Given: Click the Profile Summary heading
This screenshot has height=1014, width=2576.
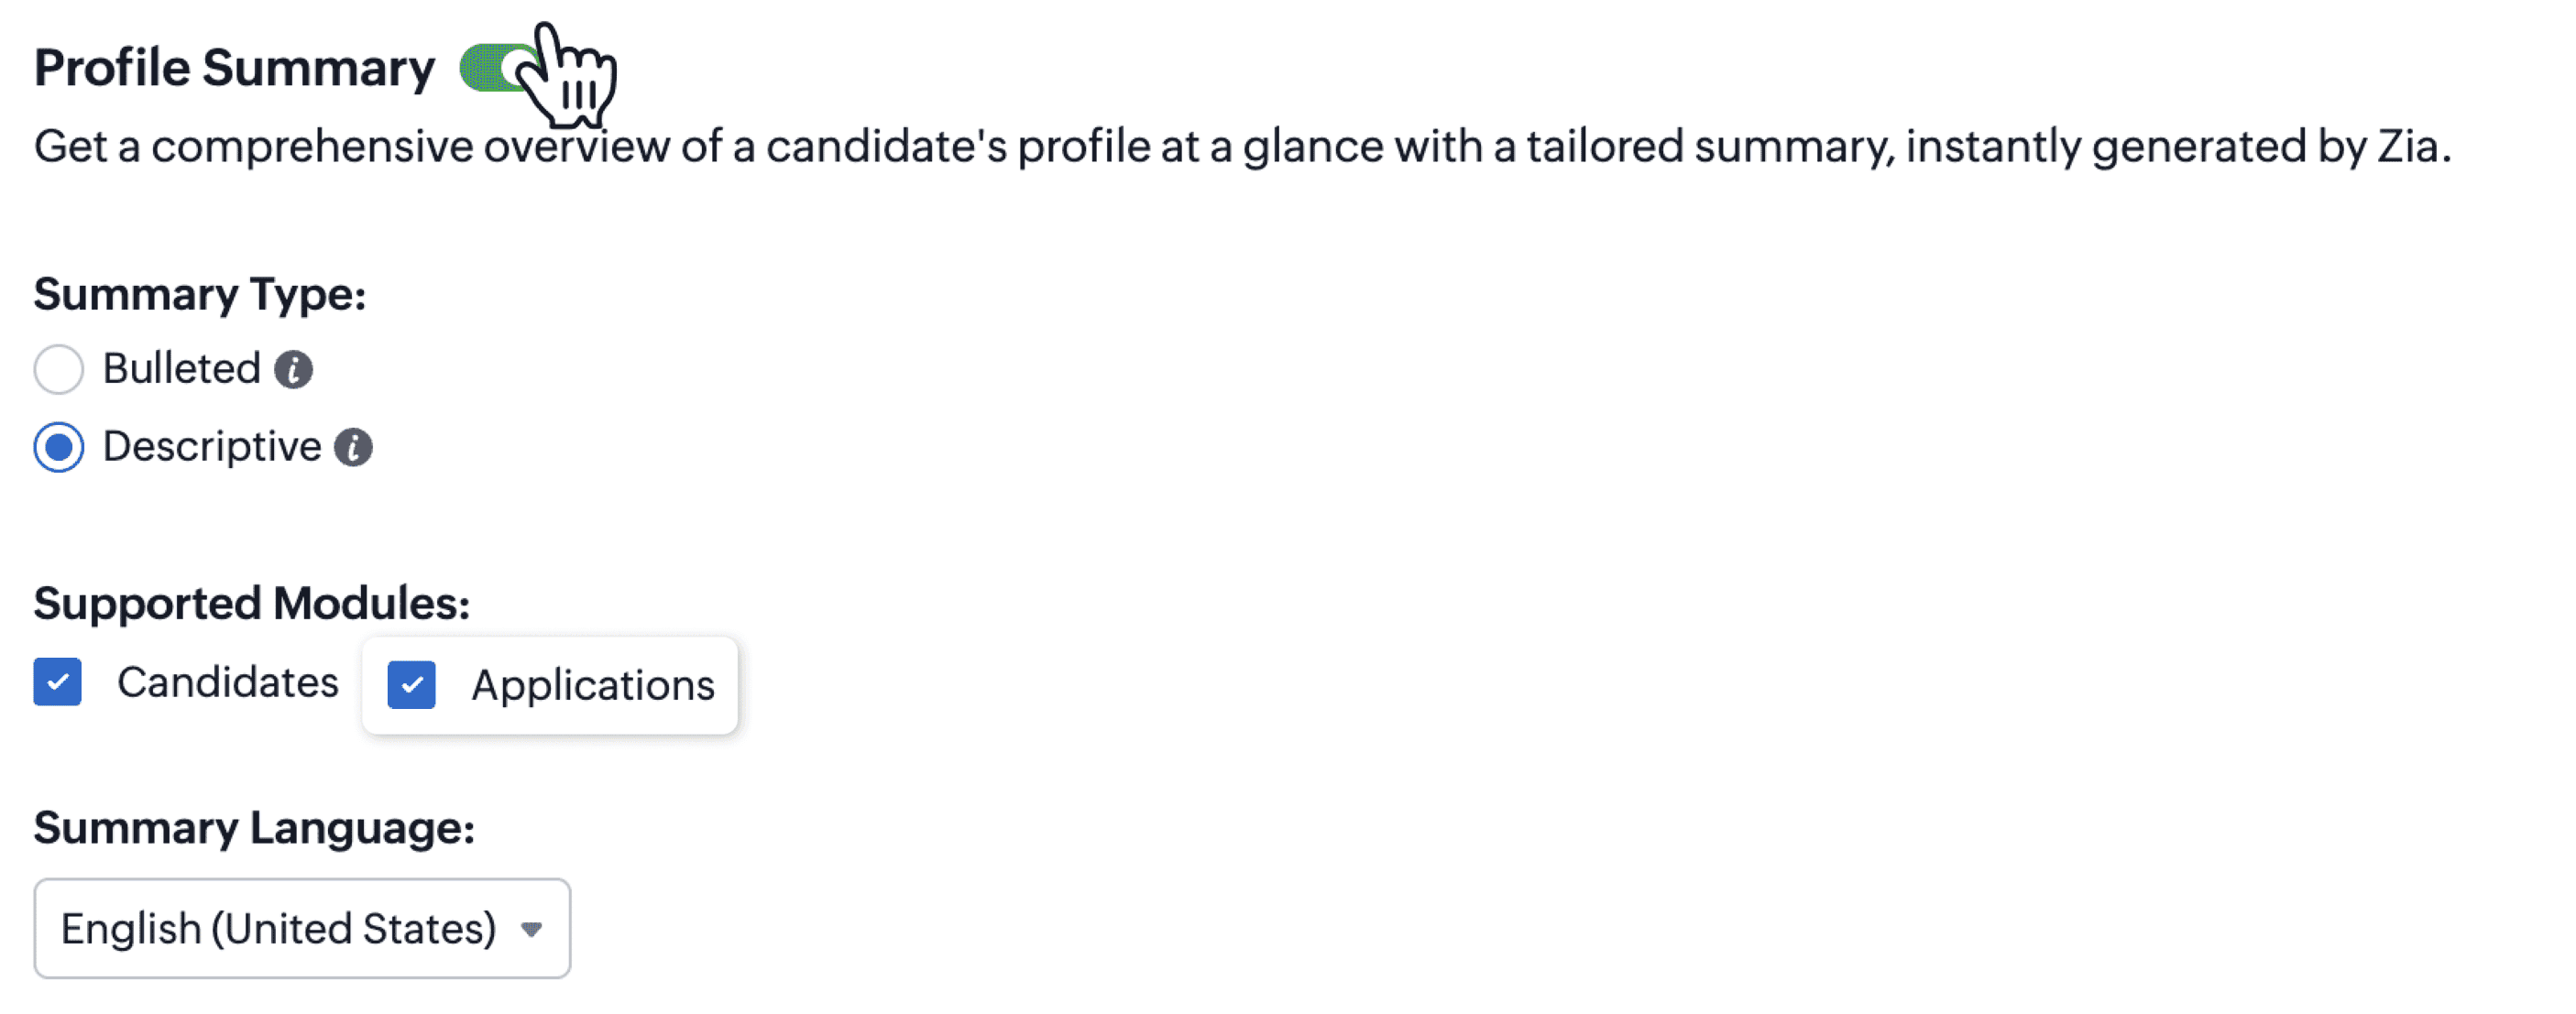Looking at the screenshot, I should pos(234,68).
